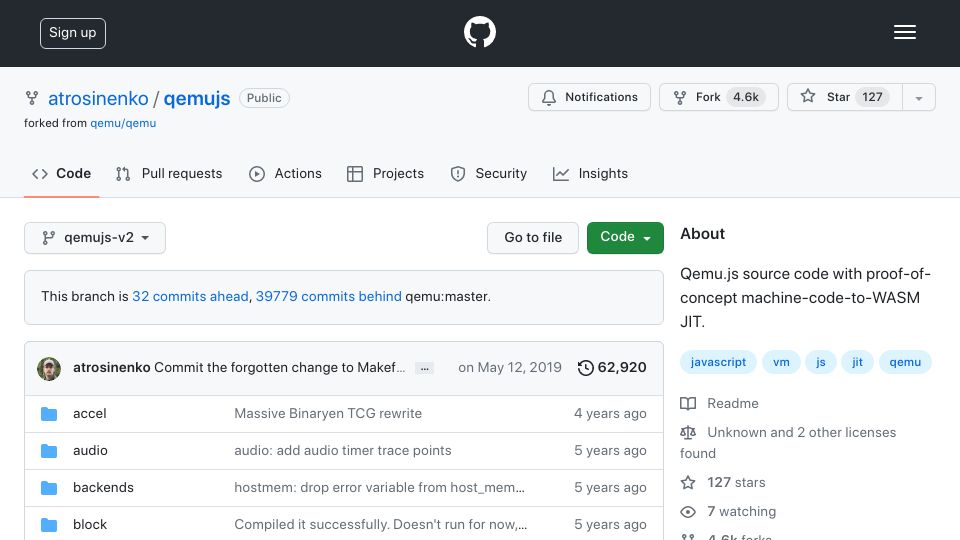Open the green Code download dropdown
This screenshot has height=540, width=960.
coord(625,238)
